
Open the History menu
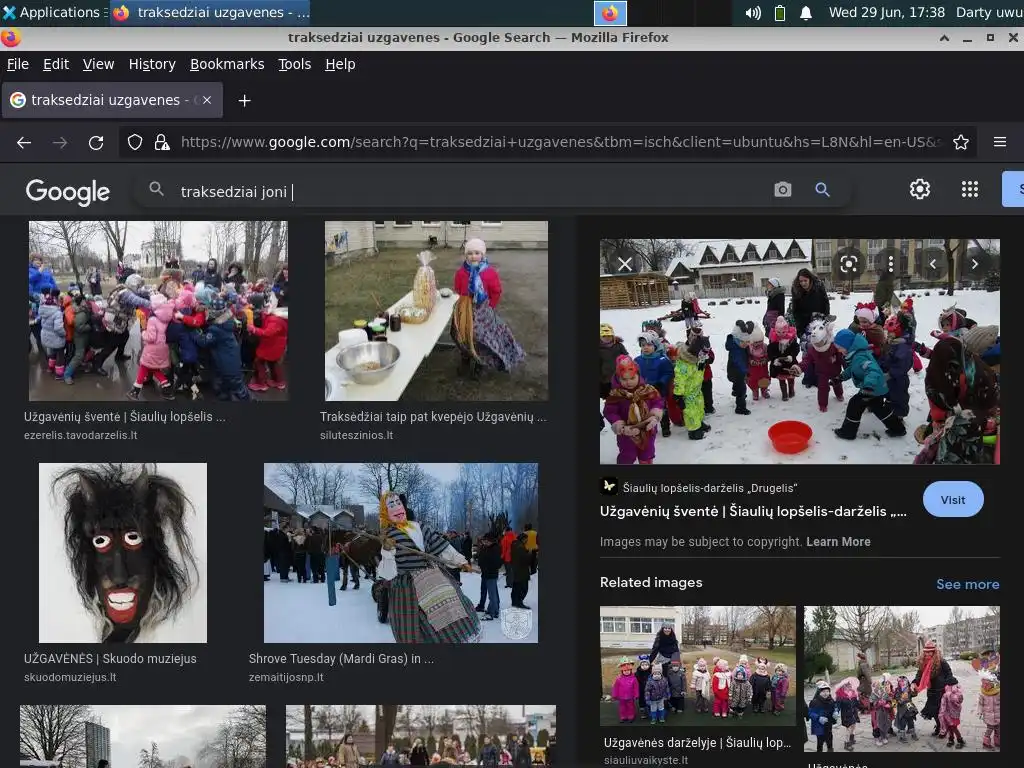click(152, 64)
